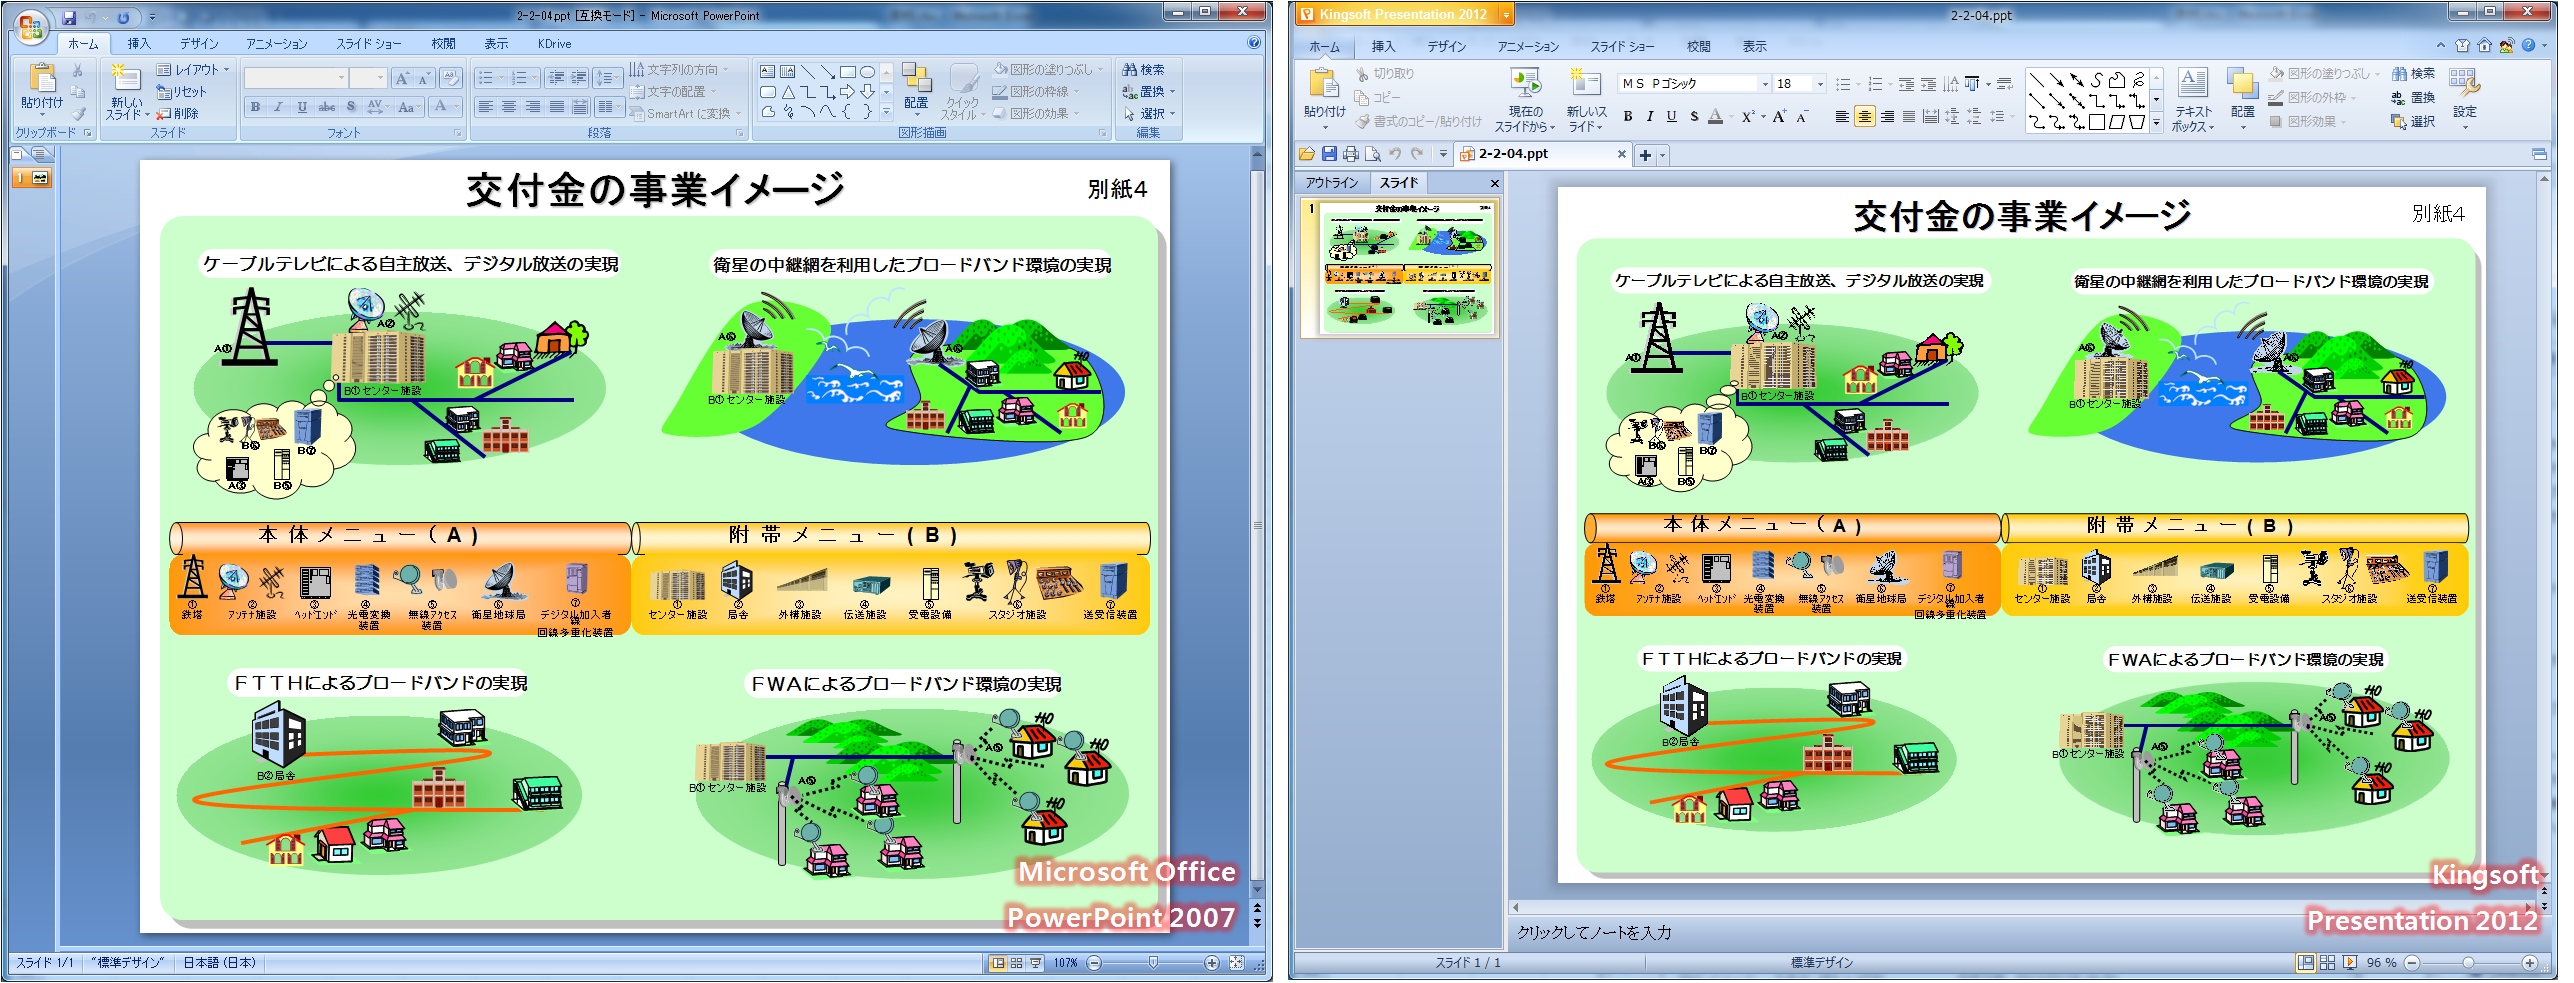Click the 貼り付け paste icon in PowerPoint

(x=41, y=78)
